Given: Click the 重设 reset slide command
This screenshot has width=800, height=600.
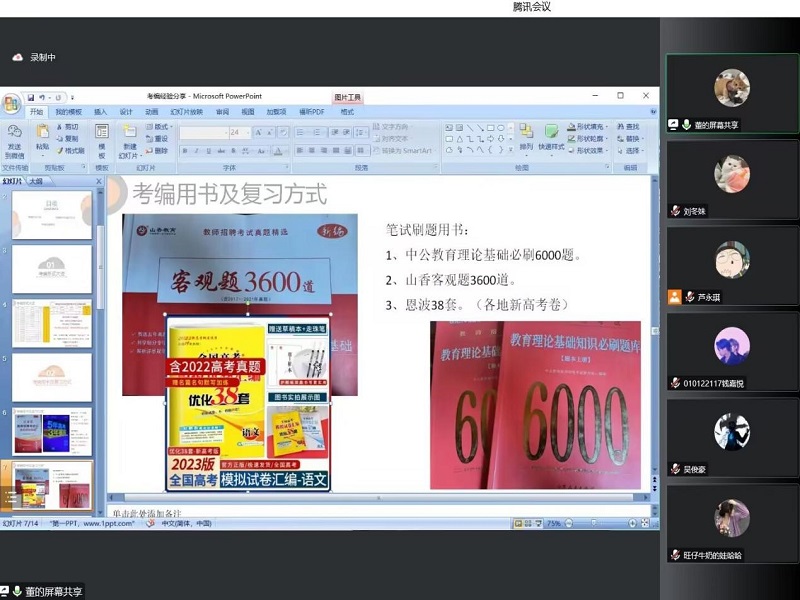Looking at the screenshot, I should click(157, 138).
